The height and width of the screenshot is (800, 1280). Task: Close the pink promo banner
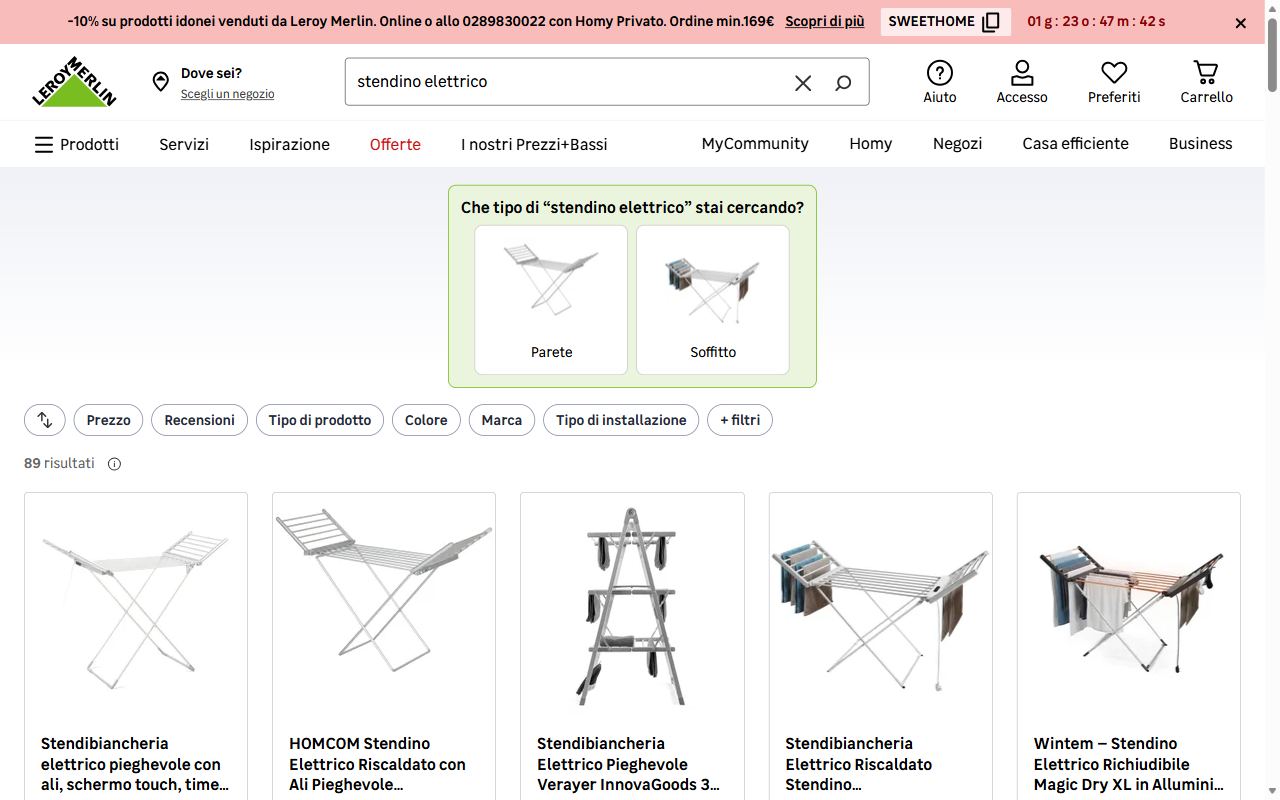pos(1241,23)
